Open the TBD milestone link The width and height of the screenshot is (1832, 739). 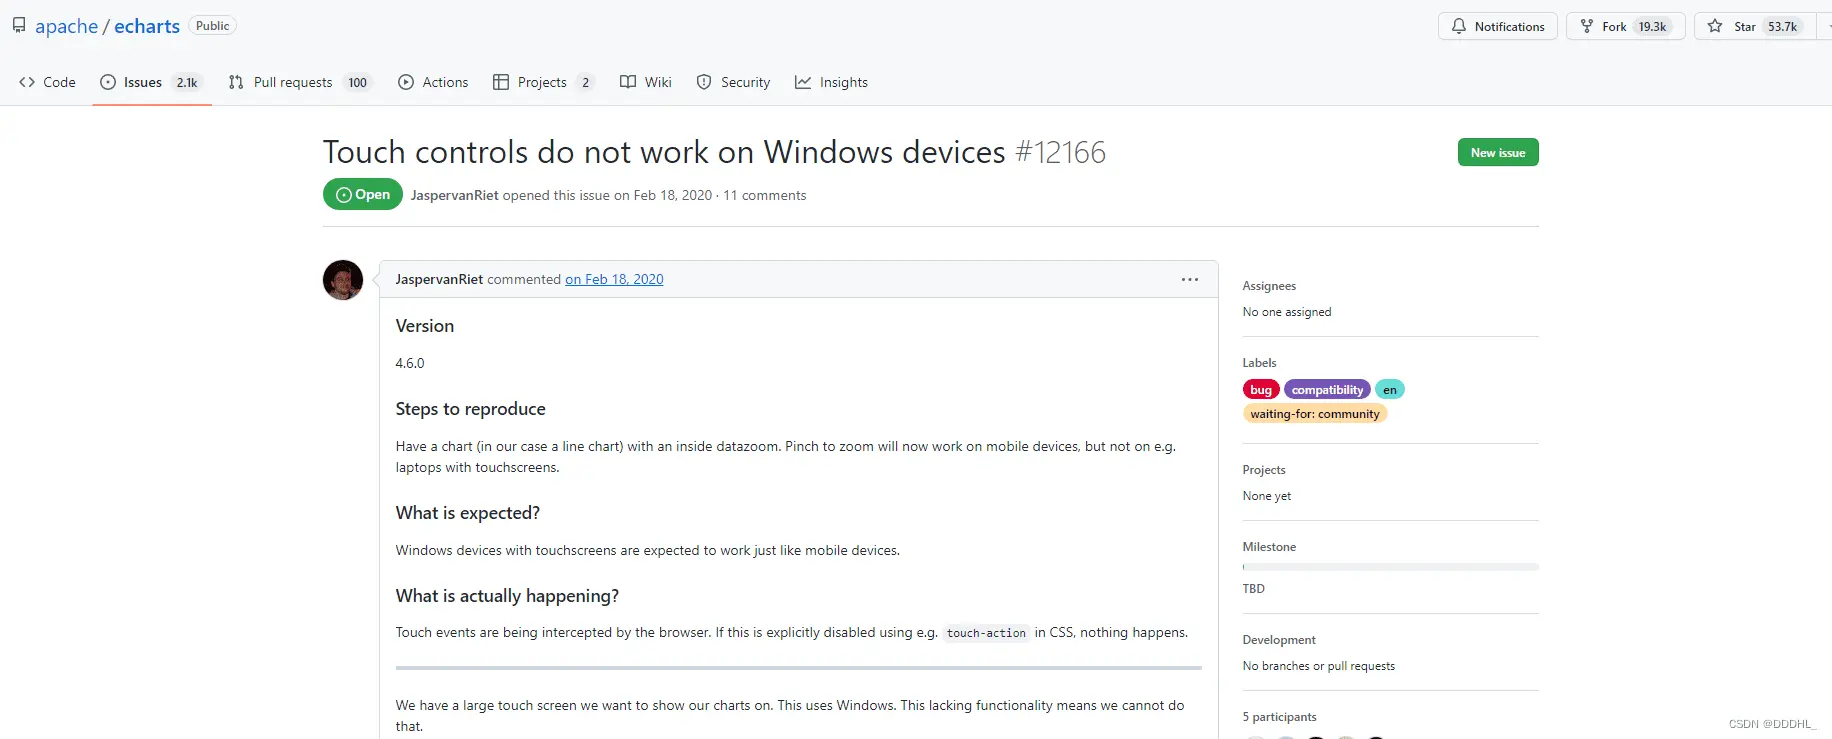tap(1253, 589)
